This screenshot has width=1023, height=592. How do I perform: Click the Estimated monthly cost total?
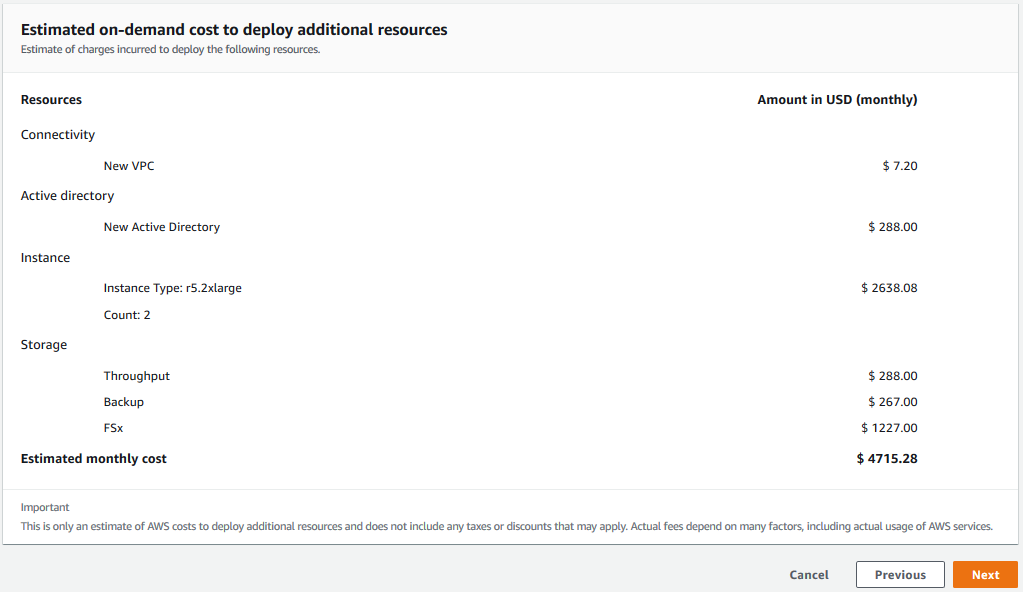click(x=94, y=458)
